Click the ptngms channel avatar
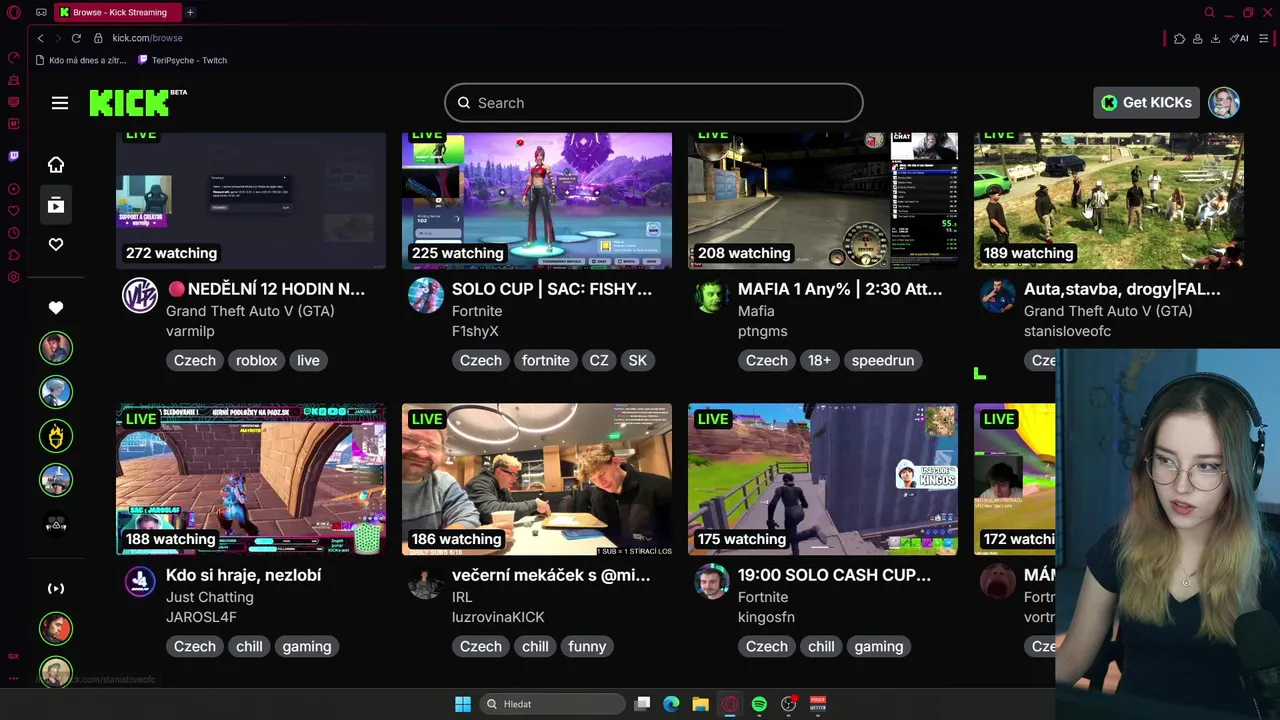 click(x=712, y=295)
